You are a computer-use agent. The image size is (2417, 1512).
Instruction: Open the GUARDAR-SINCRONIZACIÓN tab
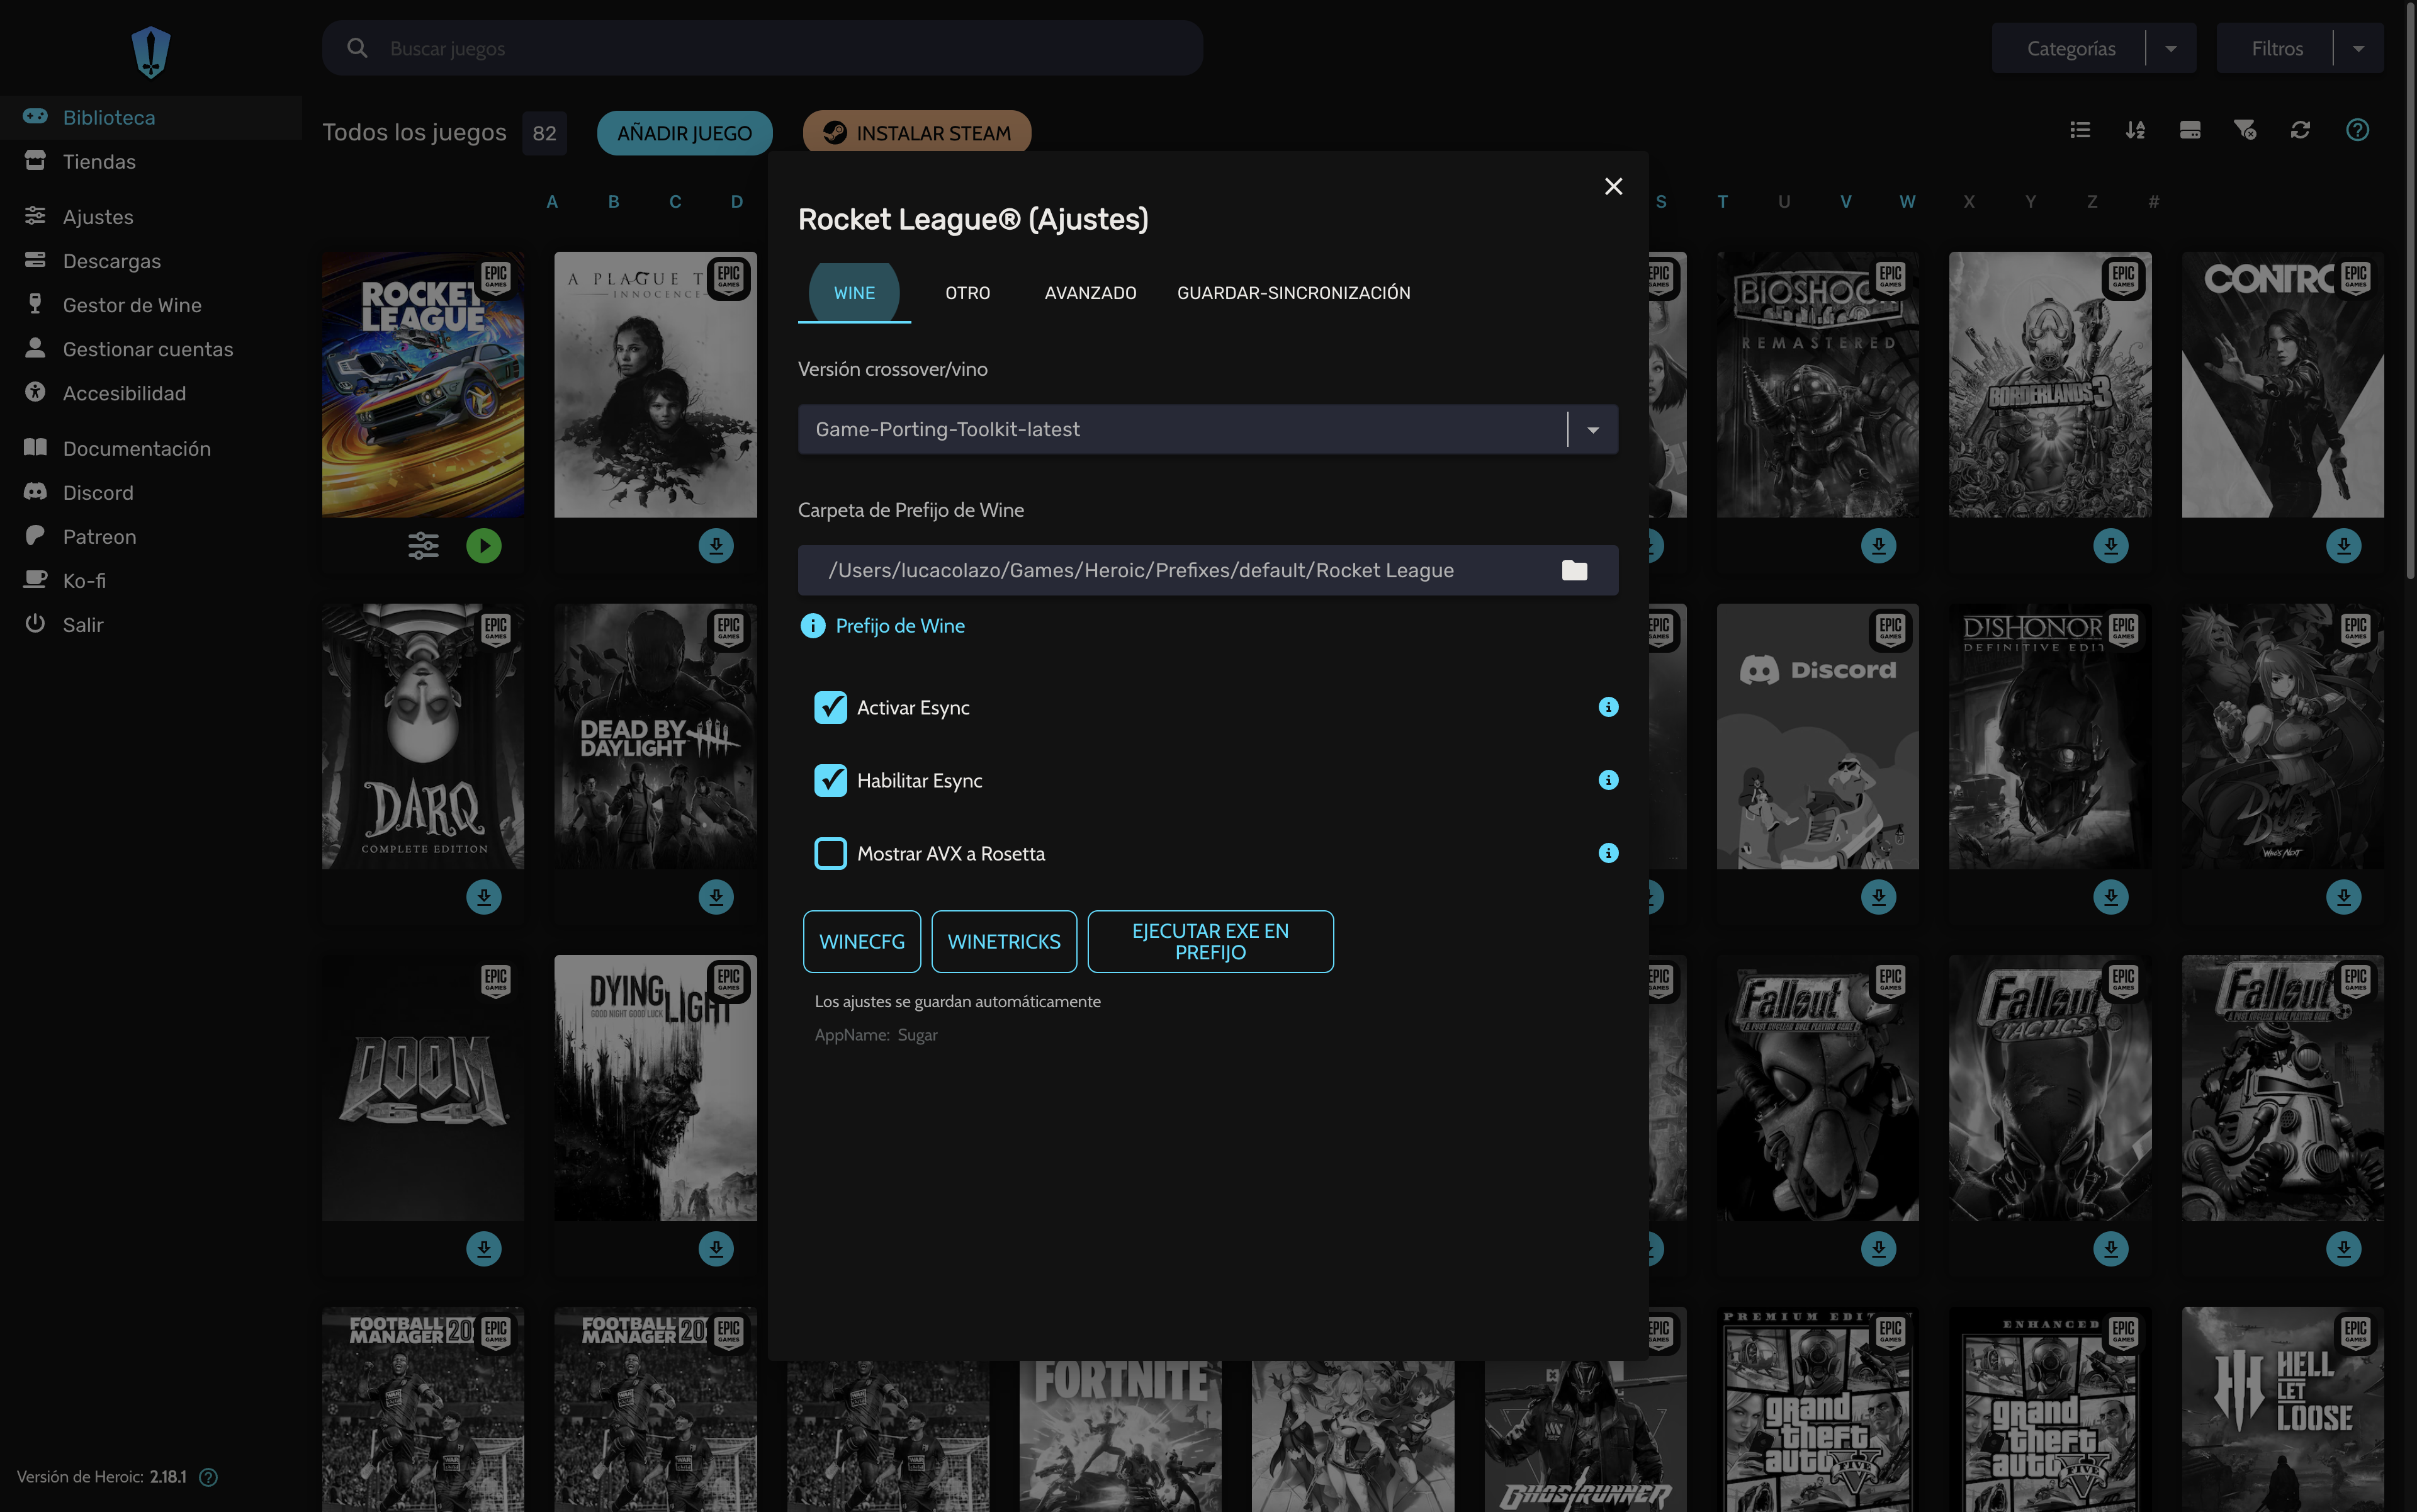point(1293,293)
